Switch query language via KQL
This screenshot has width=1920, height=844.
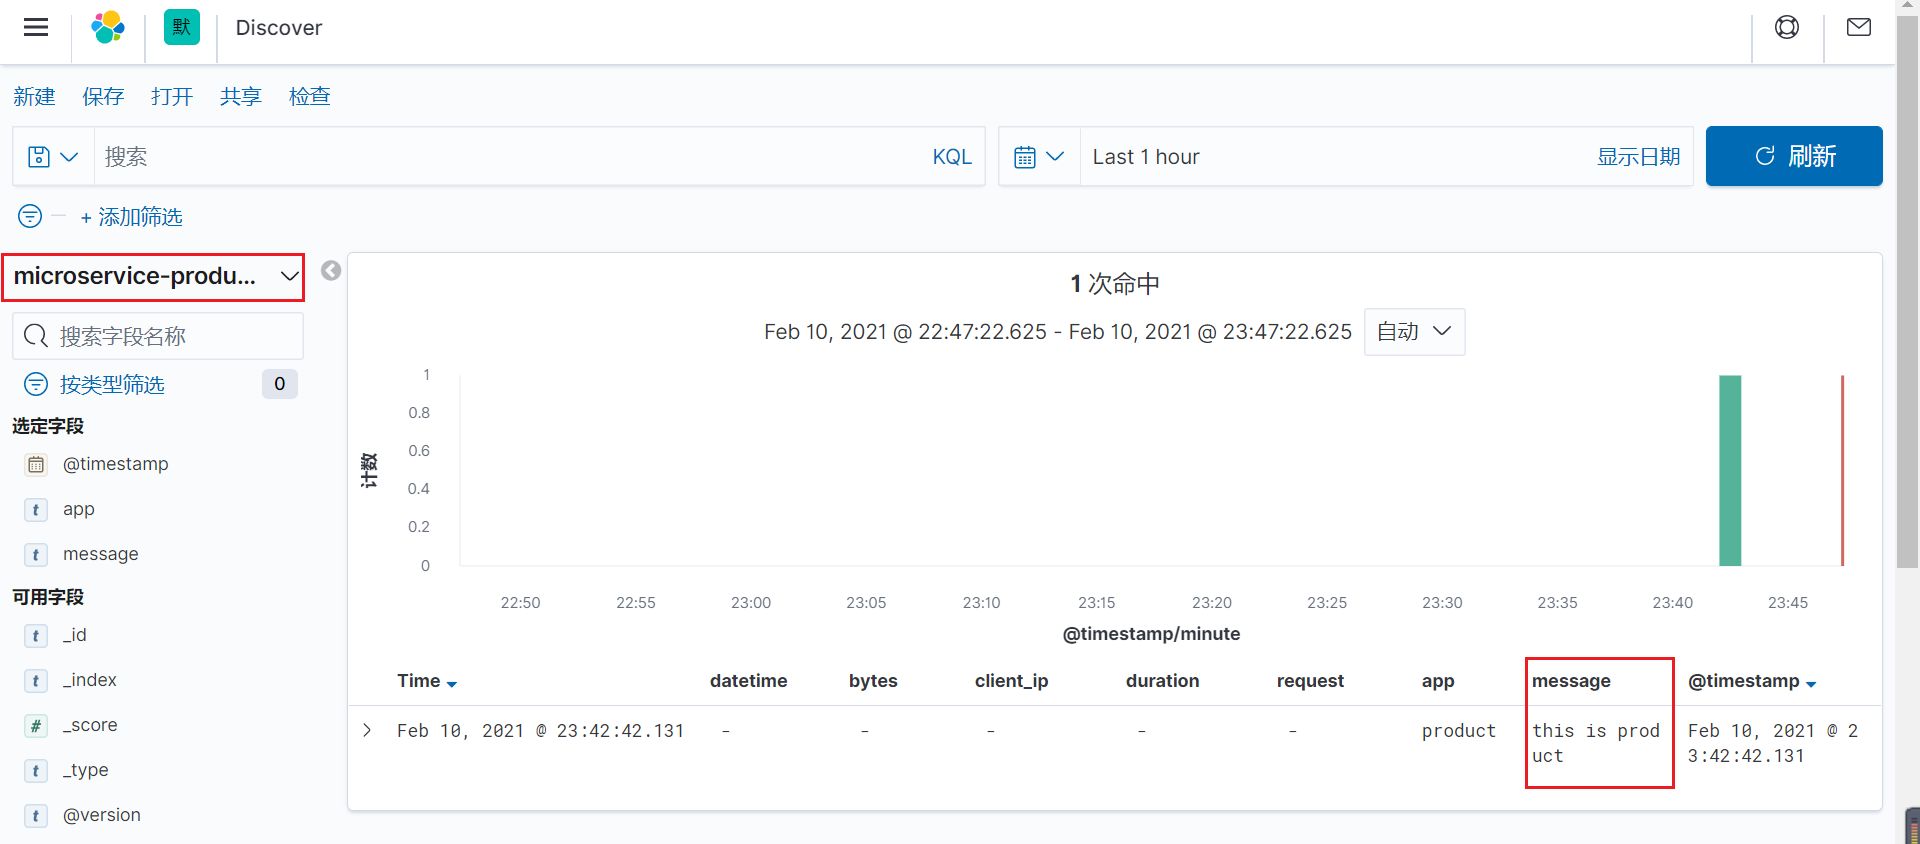952,157
